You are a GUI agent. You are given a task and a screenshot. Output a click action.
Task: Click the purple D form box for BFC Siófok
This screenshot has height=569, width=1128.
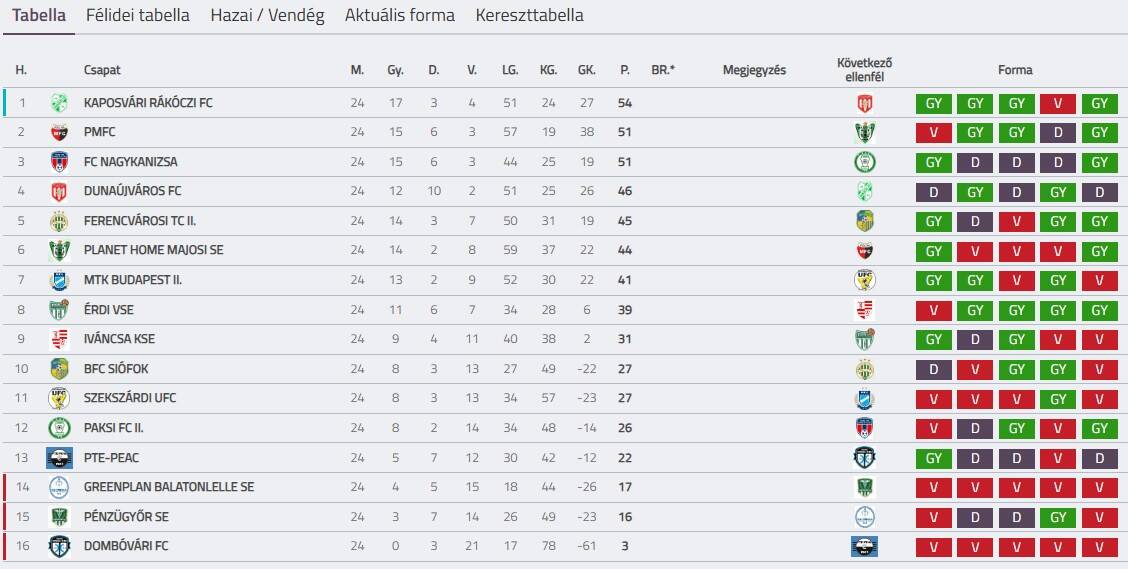pos(934,370)
